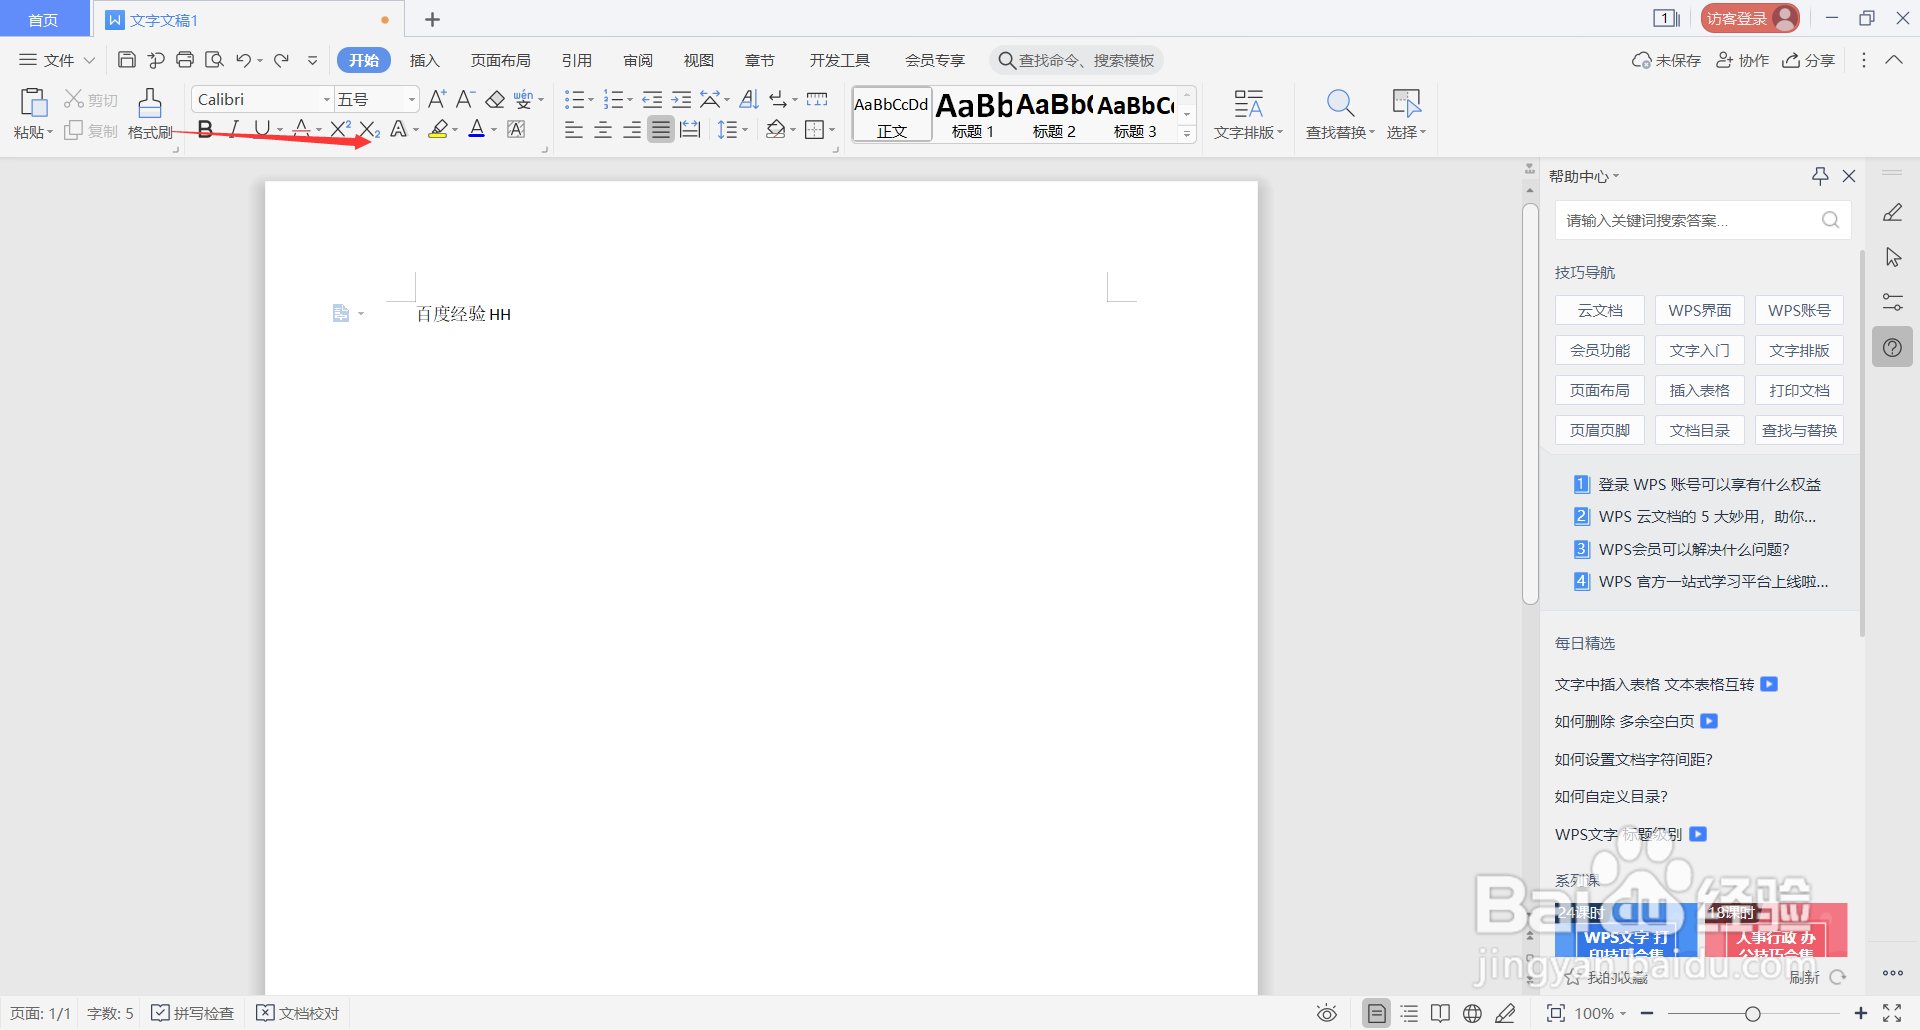Switch to the 引用 ribbon tab
The height and width of the screenshot is (1030, 1920).
tap(577, 60)
